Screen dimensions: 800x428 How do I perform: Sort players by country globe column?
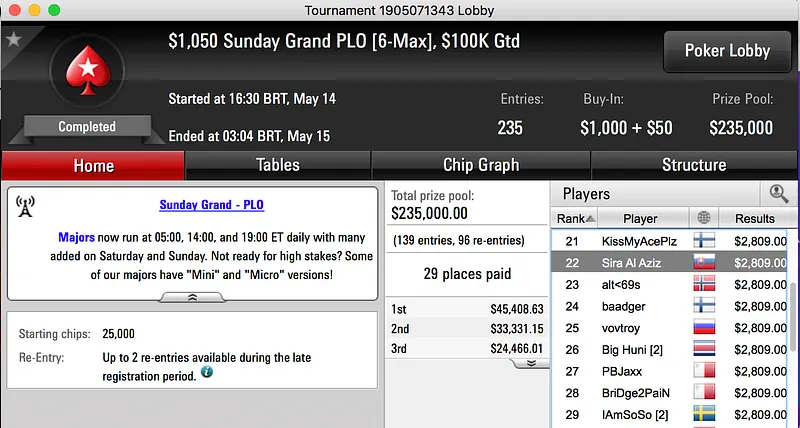tap(703, 218)
